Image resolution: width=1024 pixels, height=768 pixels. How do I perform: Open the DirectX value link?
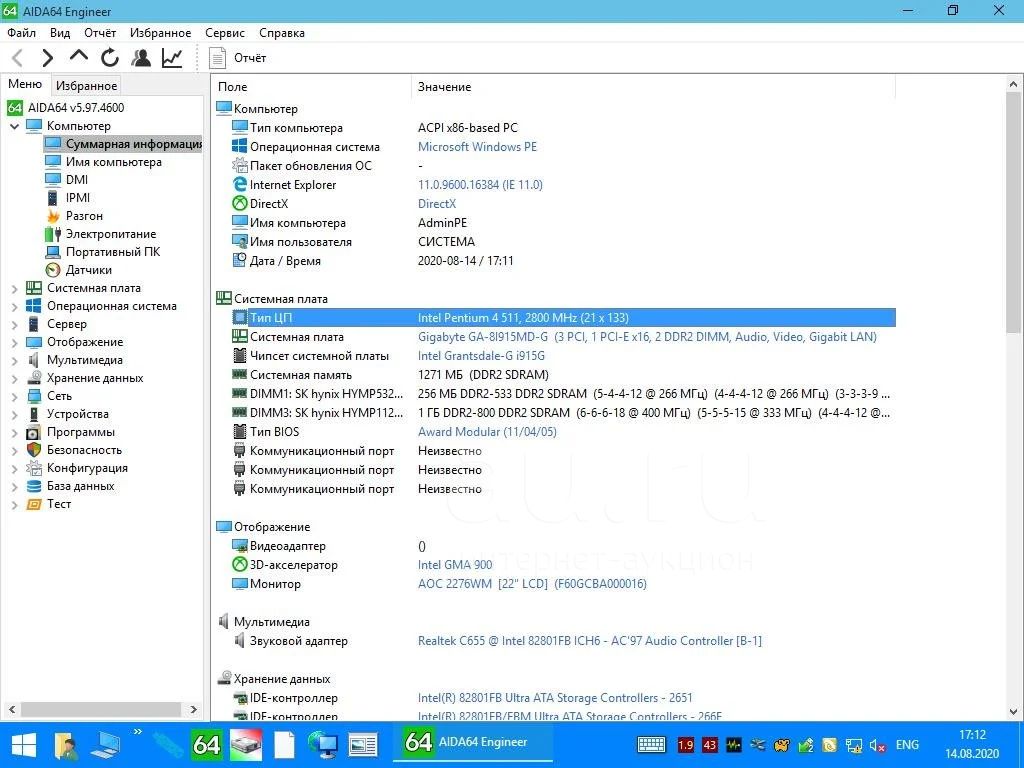coord(437,204)
